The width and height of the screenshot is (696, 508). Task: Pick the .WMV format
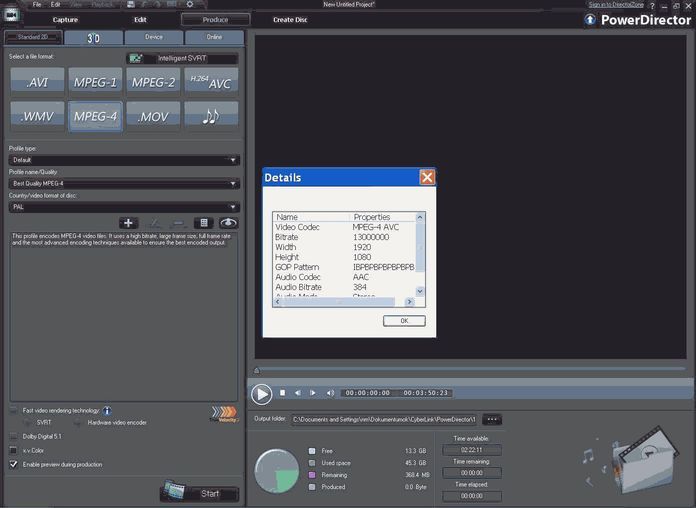(x=37, y=116)
